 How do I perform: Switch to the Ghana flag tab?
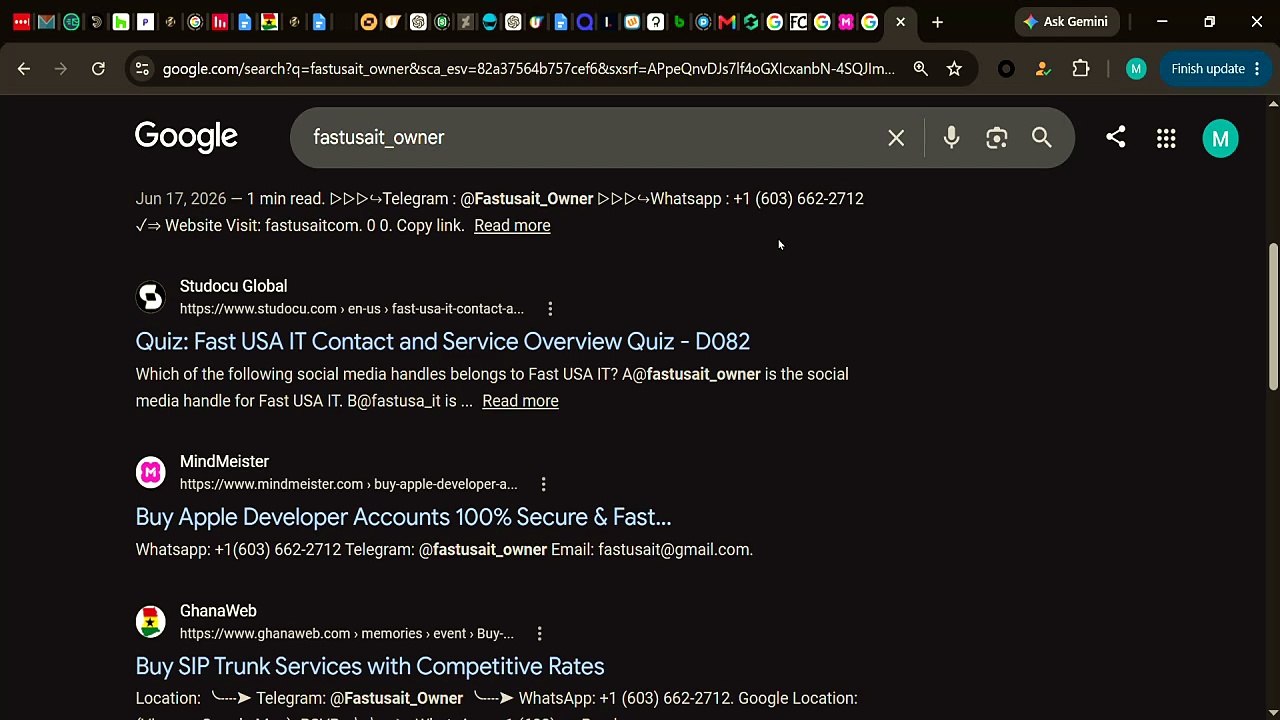point(269,22)
